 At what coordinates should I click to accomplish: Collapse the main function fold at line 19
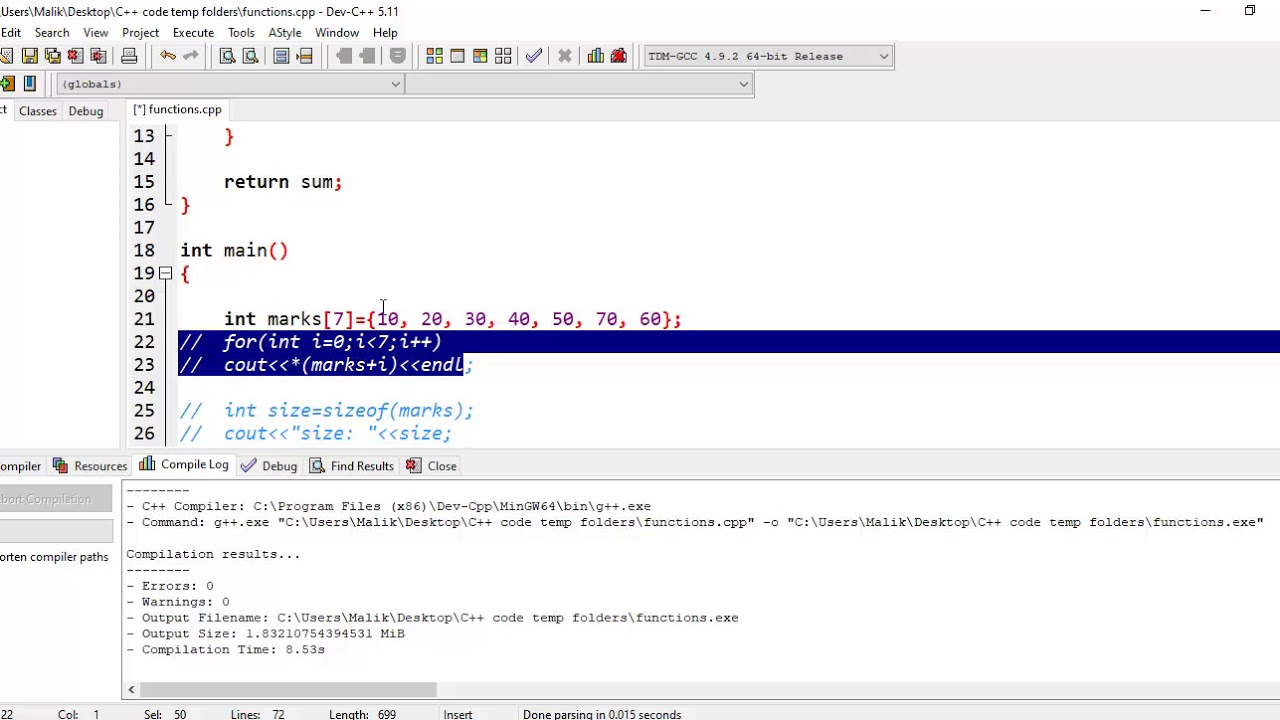[x=166, y=273]
